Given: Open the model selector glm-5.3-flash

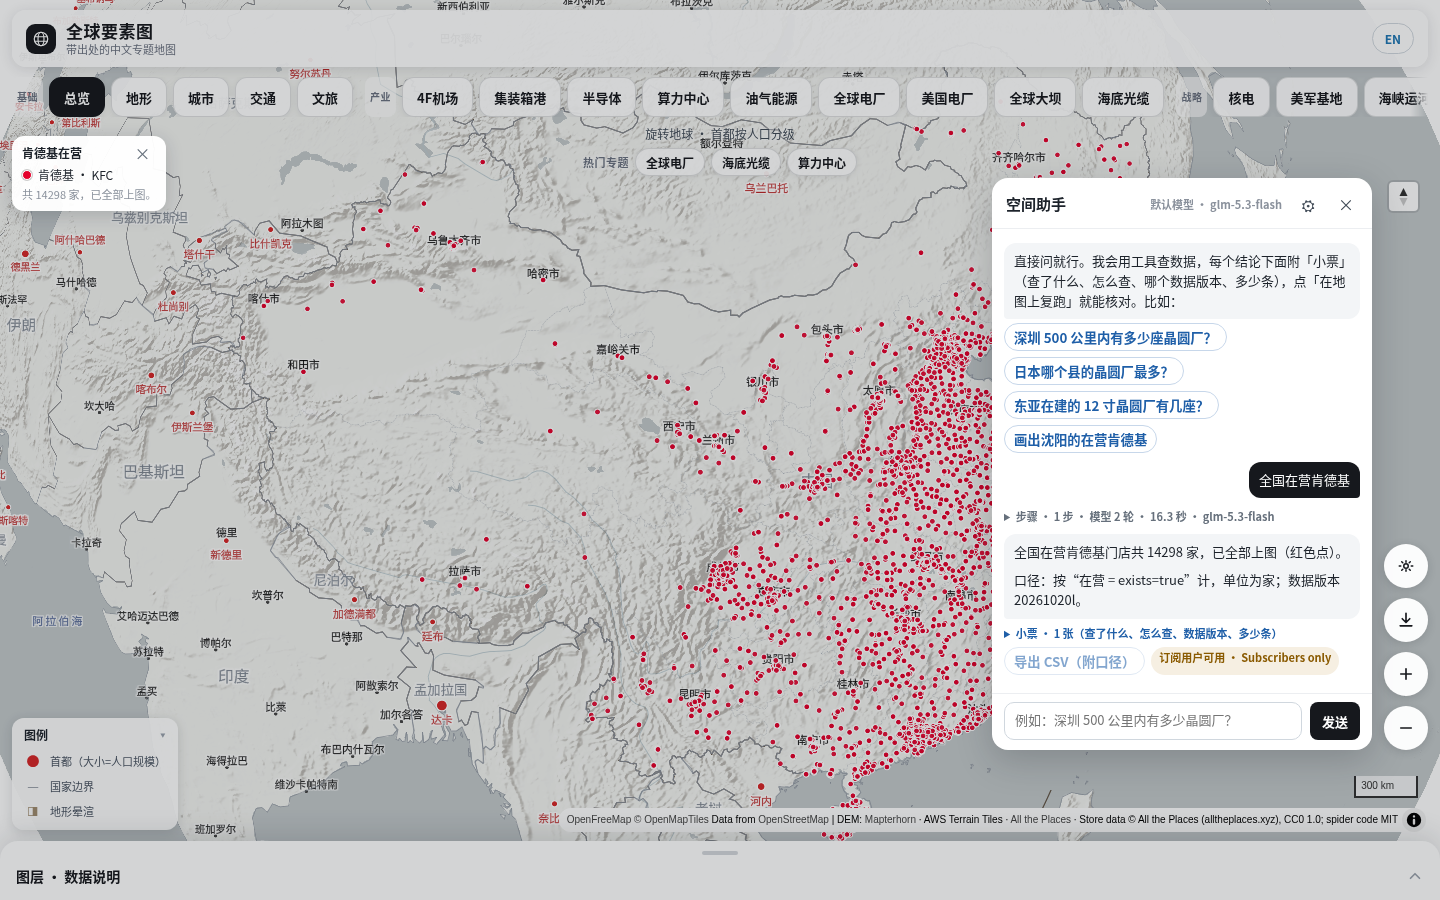Looking at the screenshot, I should 1216,205.
